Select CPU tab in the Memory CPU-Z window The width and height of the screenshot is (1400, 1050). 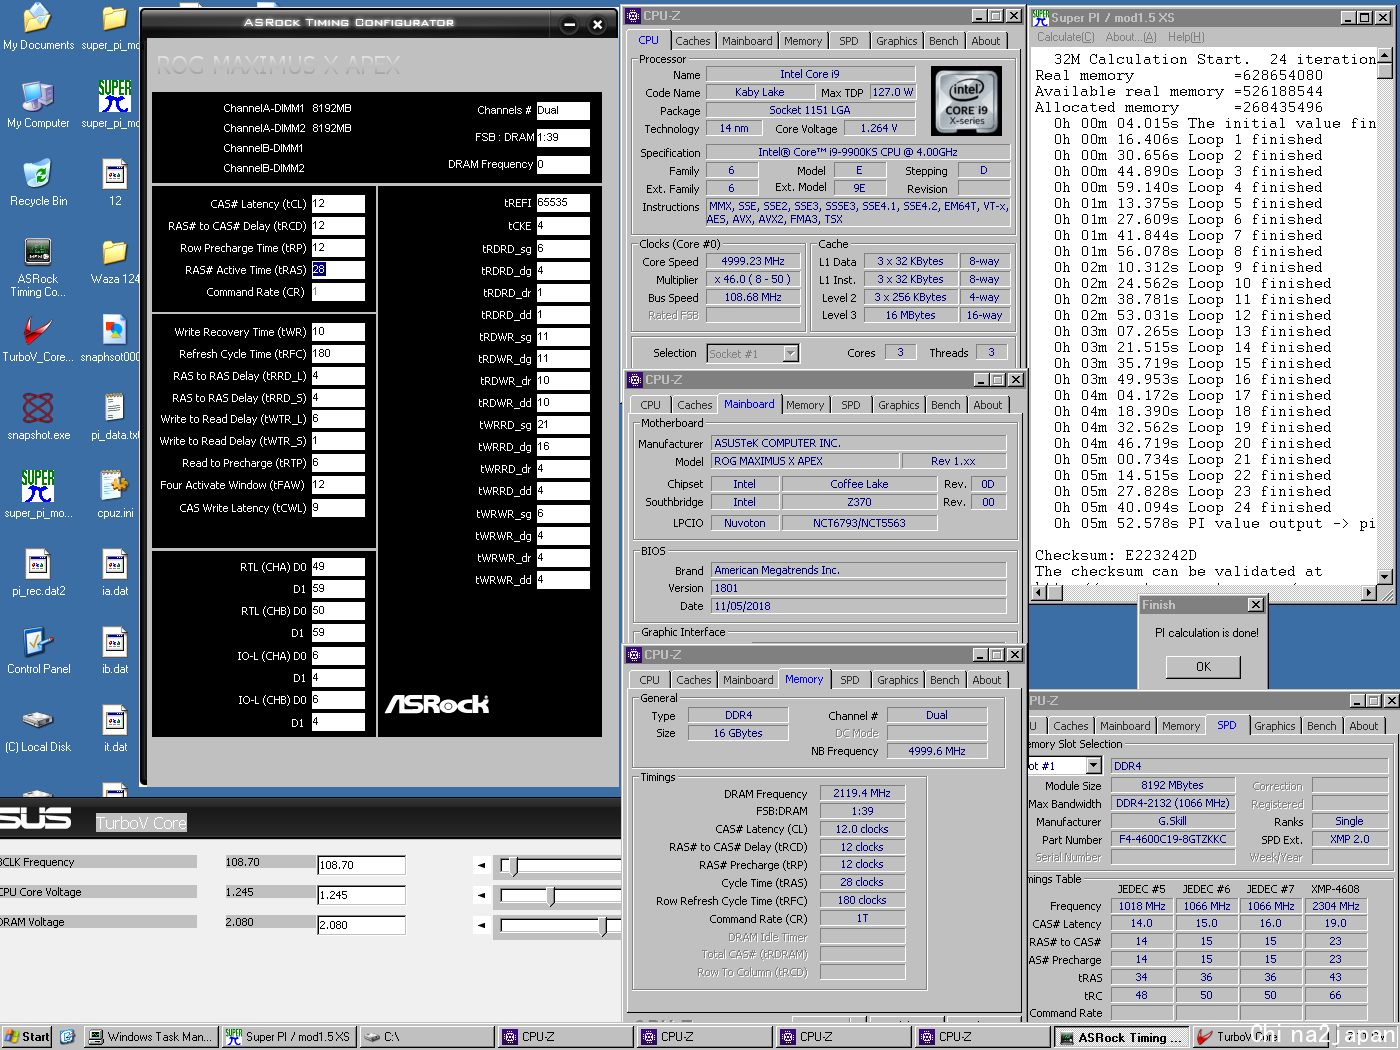pos(650,680)
